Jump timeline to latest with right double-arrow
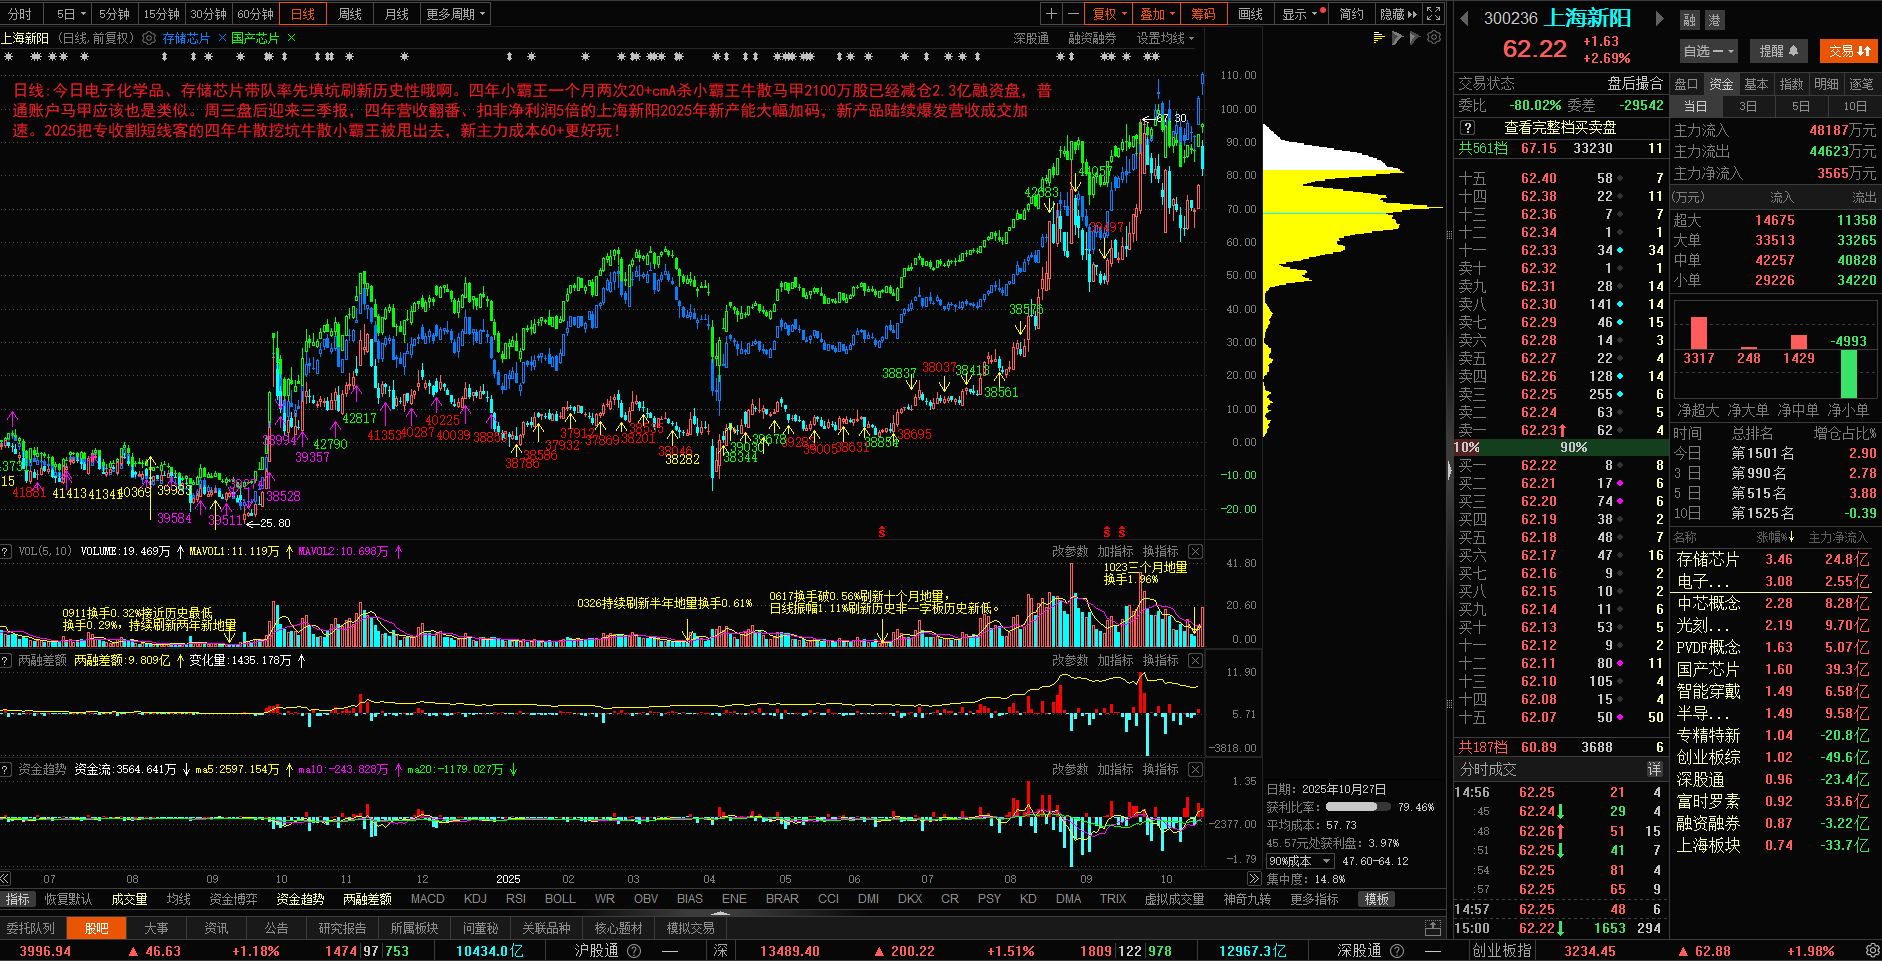Image resolution: width=1882 pixels, height=961 pixels. [x=1254, y=878]
